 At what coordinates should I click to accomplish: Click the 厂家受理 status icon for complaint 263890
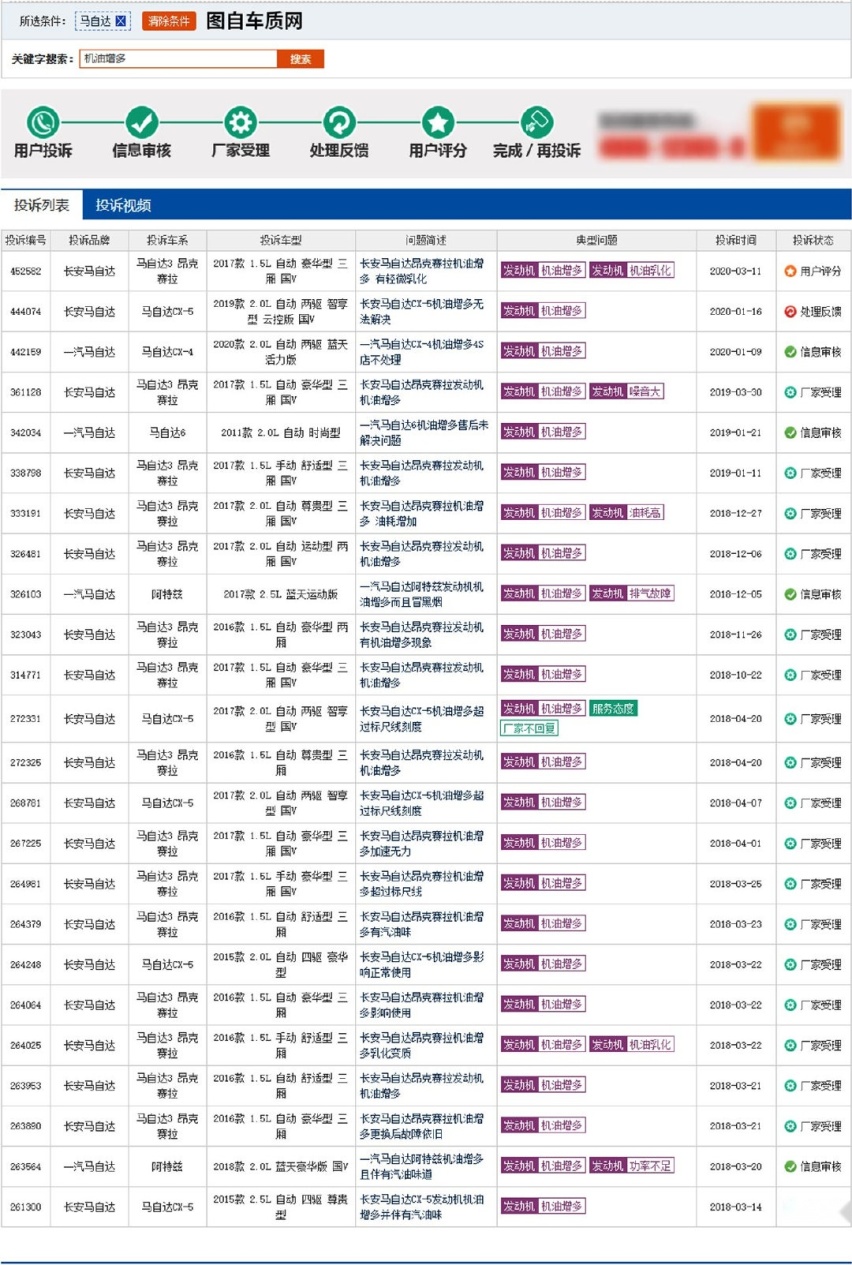(790, 1126)
